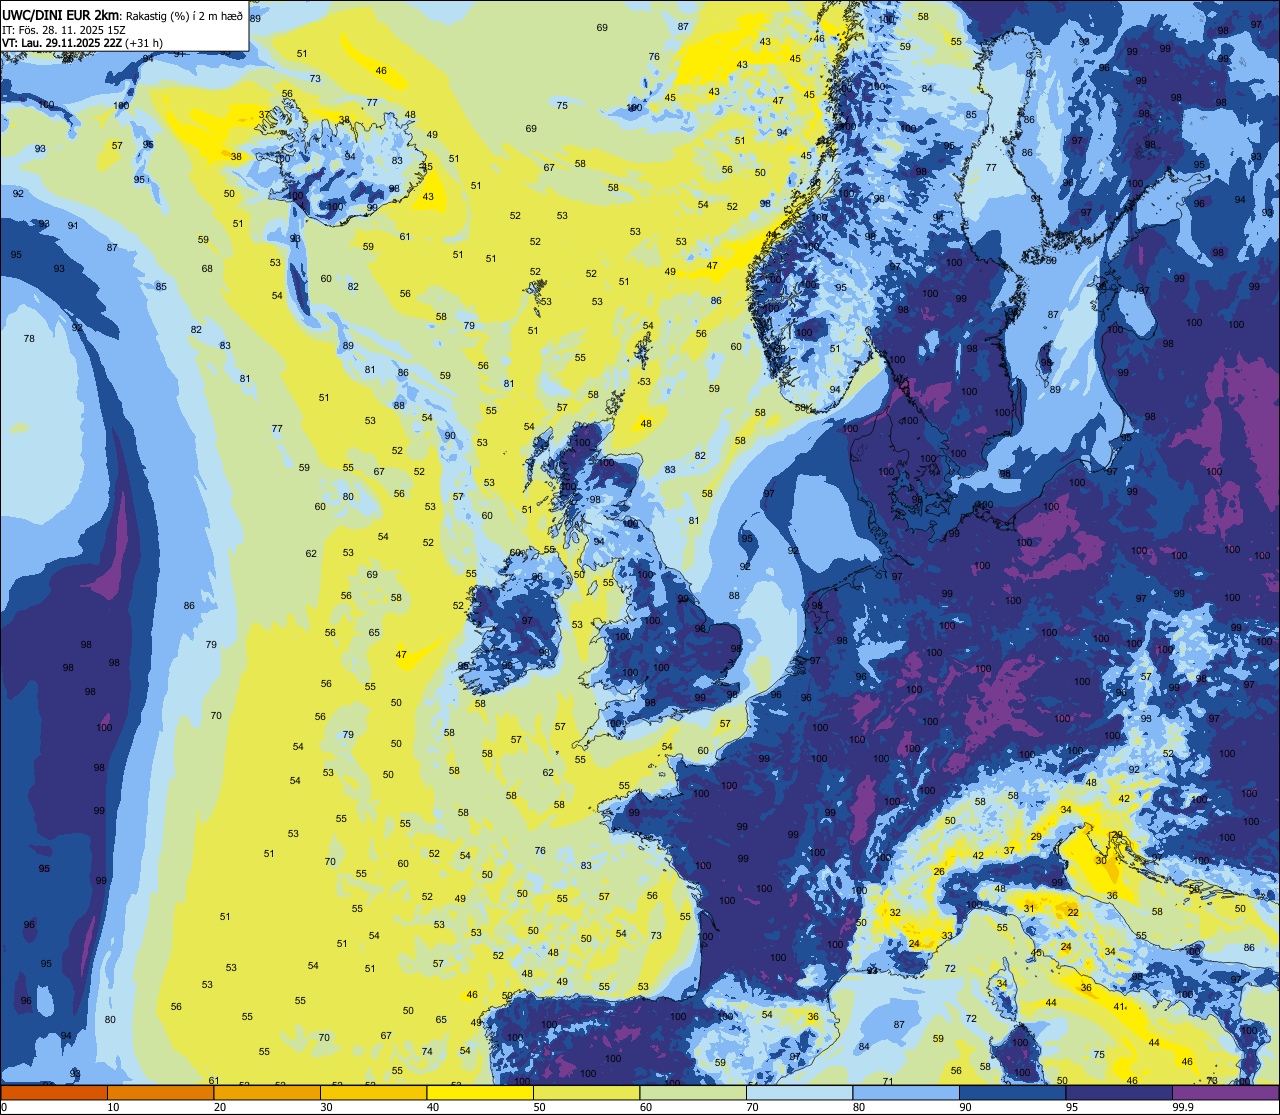Click the '33' humidity value on the map
This screenshot has height=1115, width=1280.
pos(947,936)
